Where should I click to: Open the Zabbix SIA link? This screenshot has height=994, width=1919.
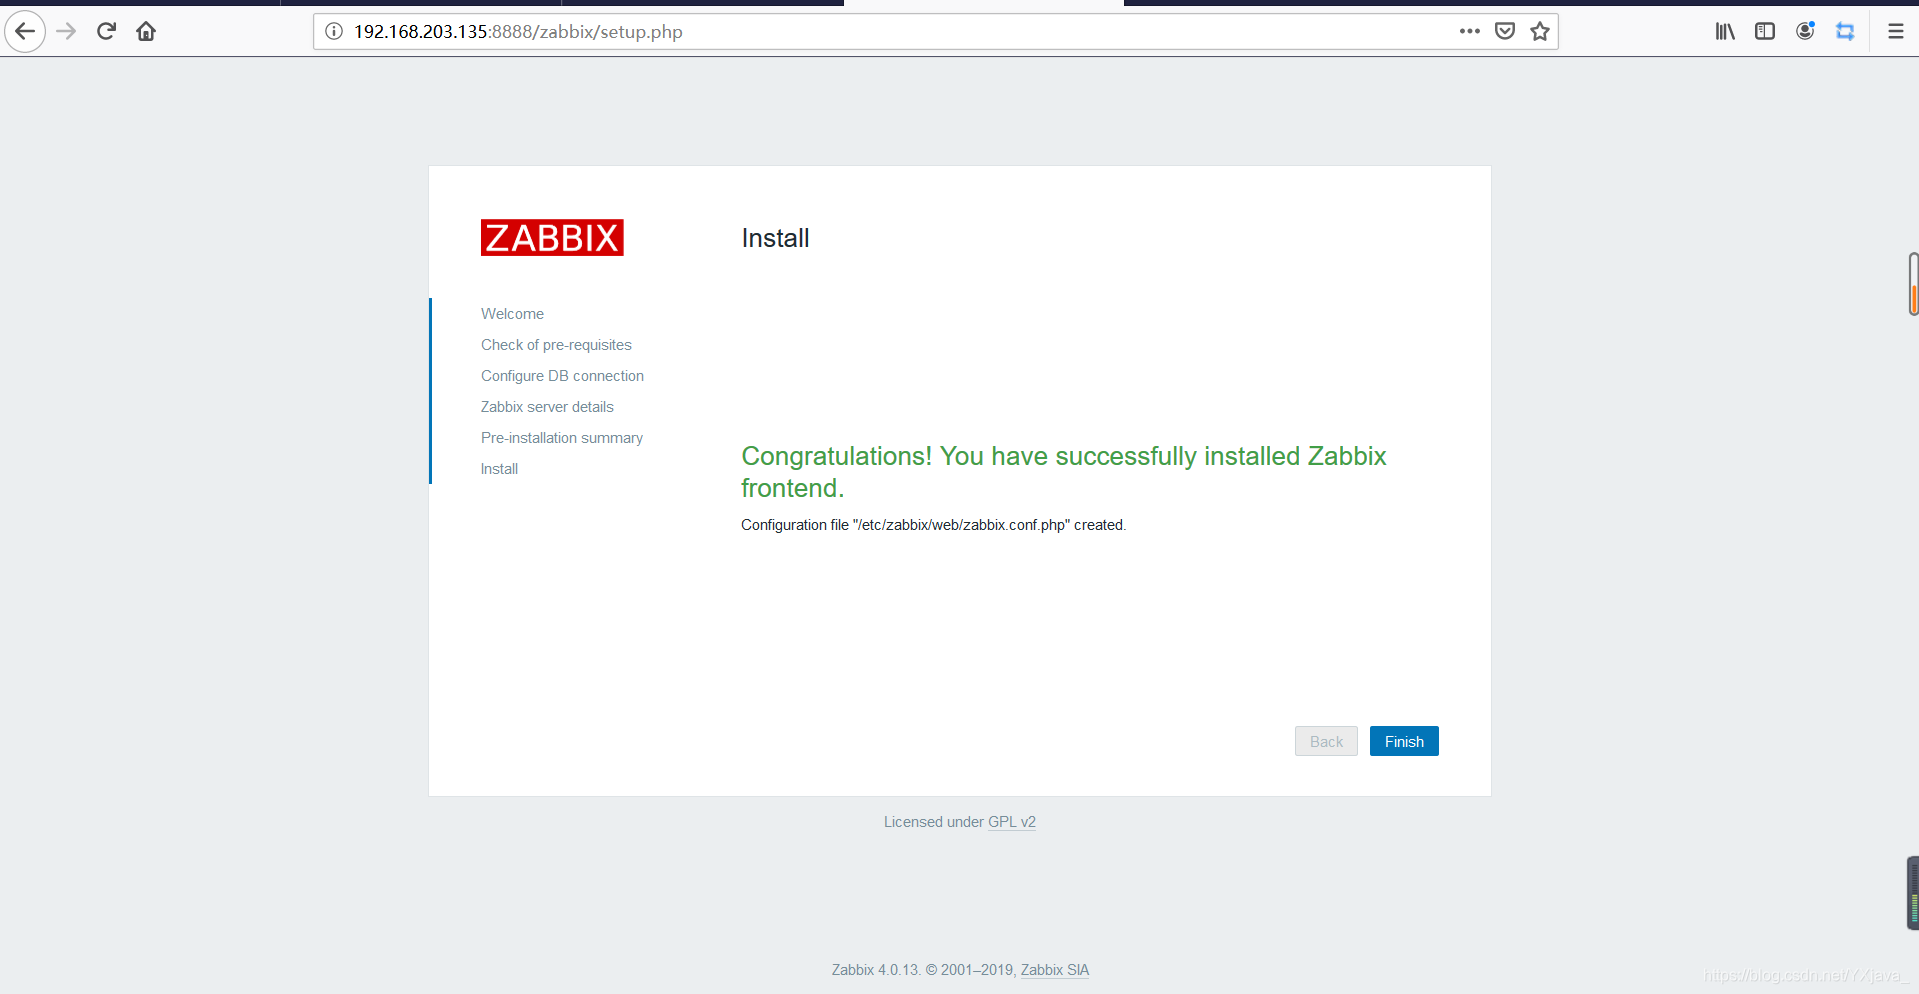coord(1055,970)
